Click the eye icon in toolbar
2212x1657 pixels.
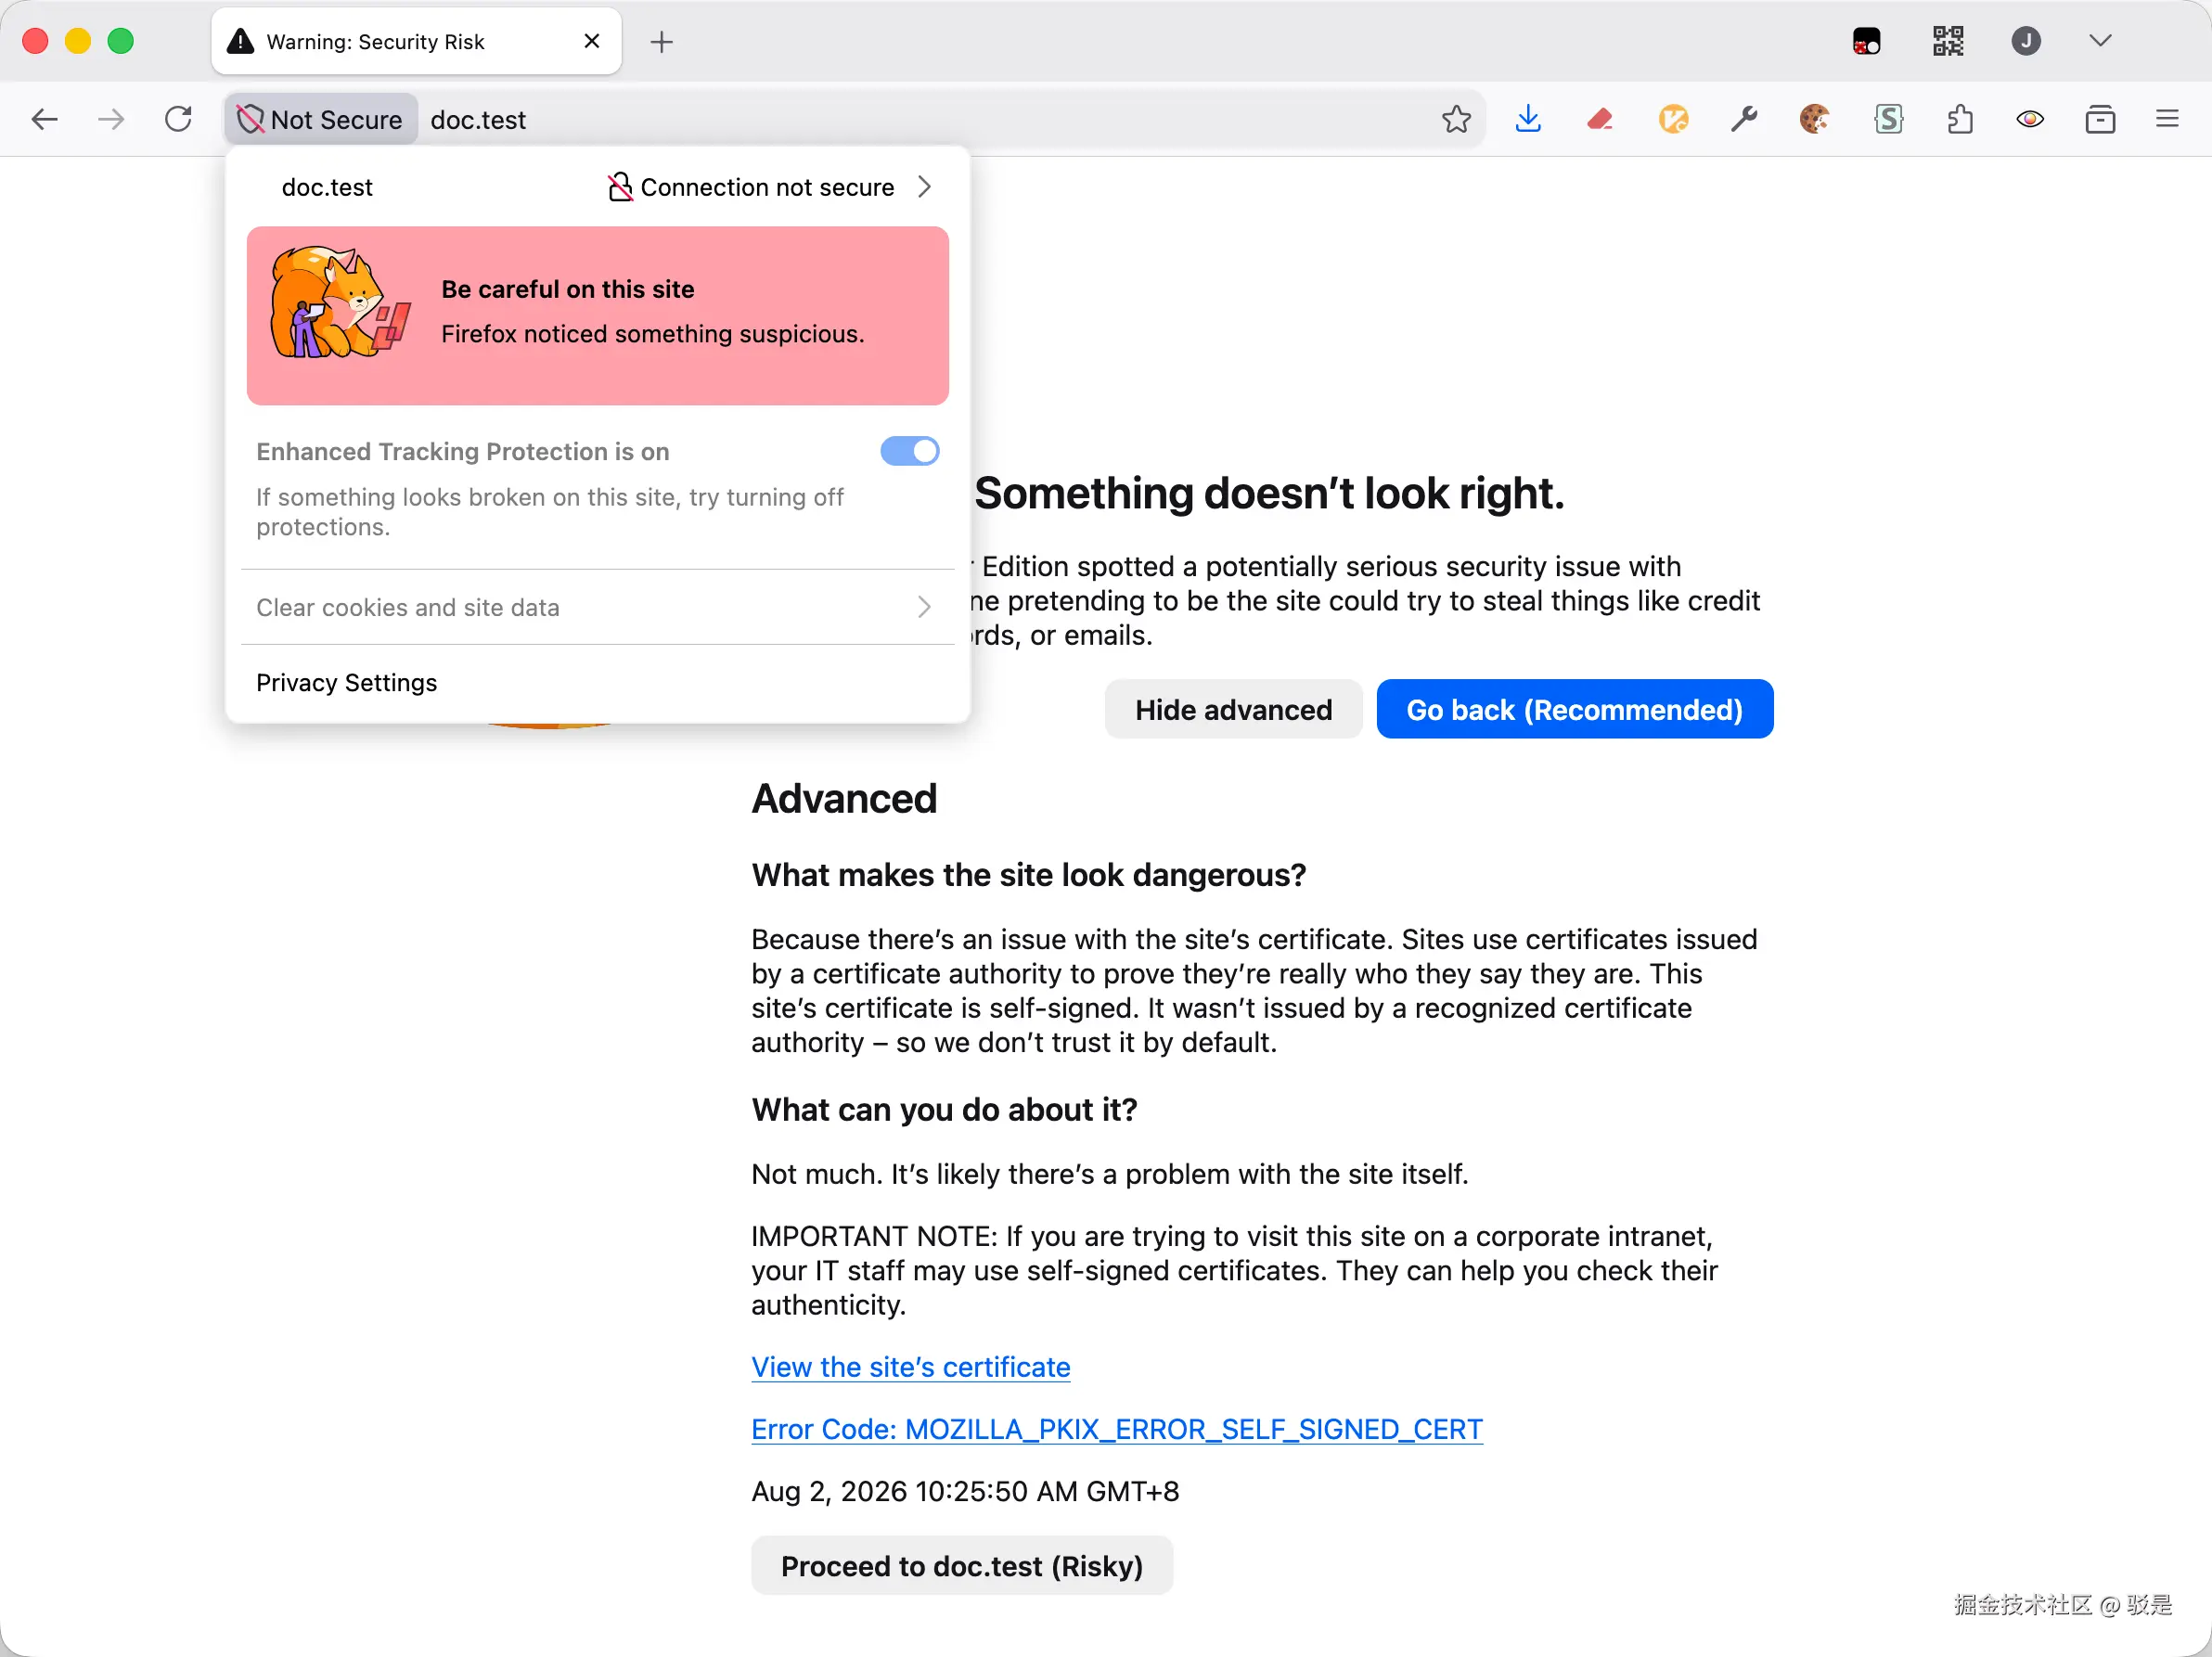tap(2030, 119)
